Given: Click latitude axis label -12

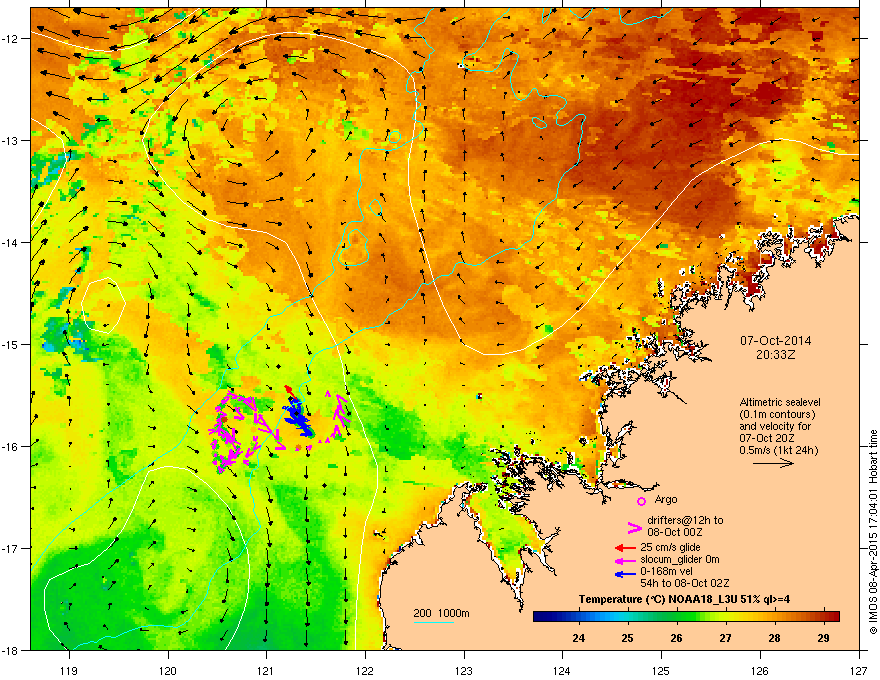Looking at the screenshot, I should tap(10, 38).
